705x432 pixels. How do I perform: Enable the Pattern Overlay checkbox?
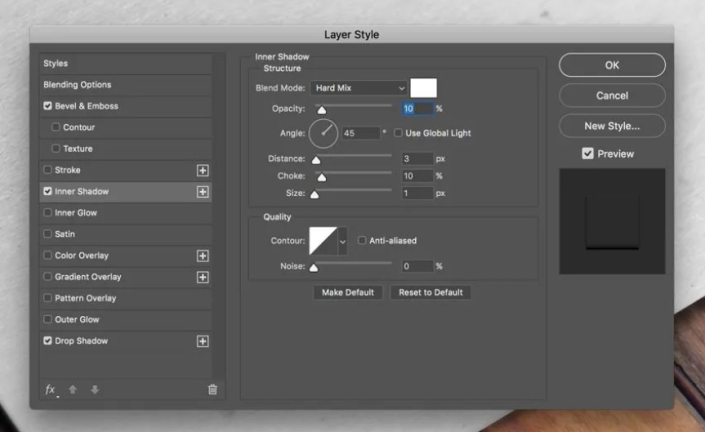48,298
